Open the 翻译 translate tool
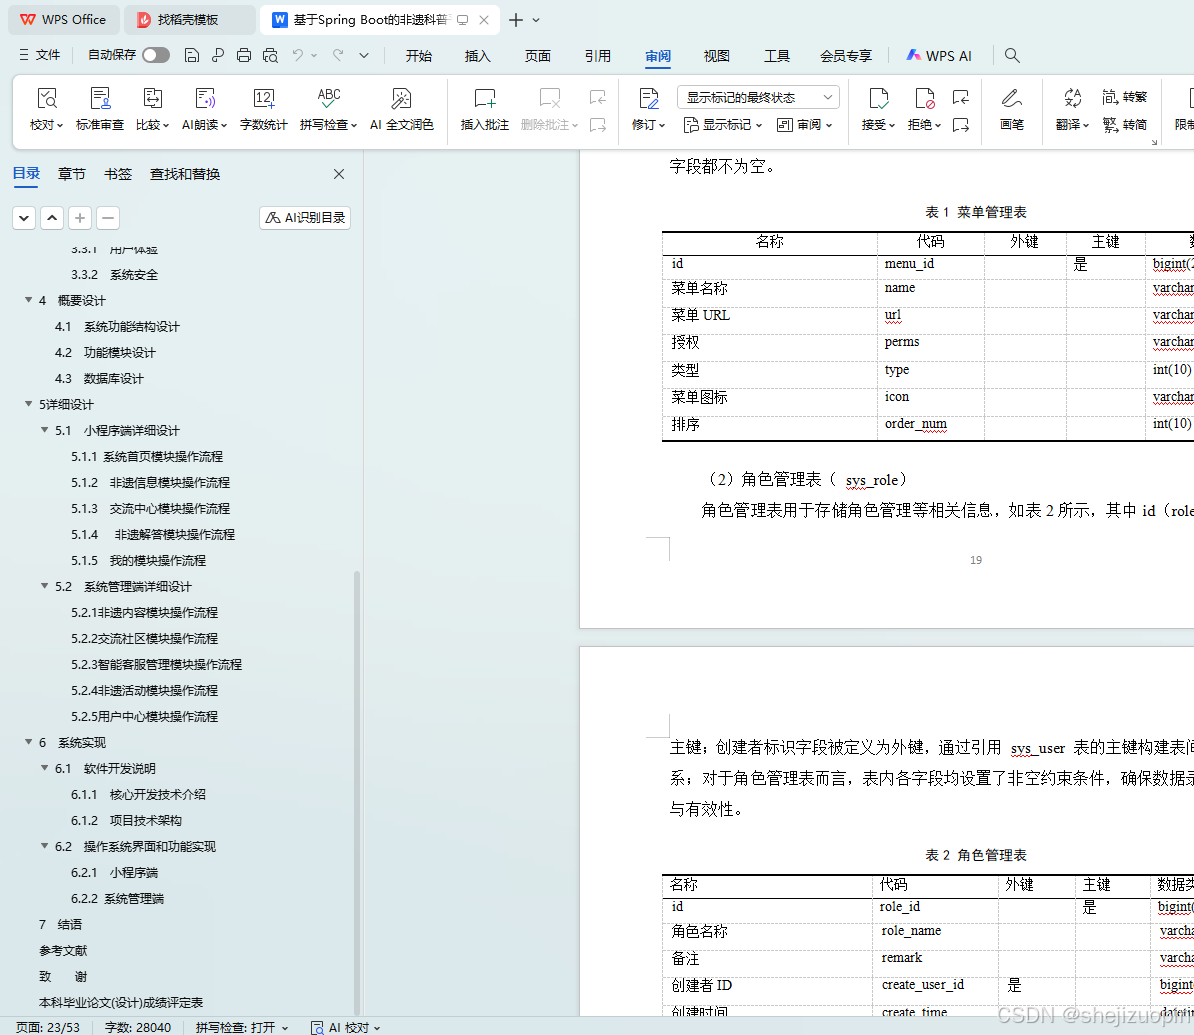Image resolution: width=1194 pixels, height=1035 pixels. pos(1072,109)
